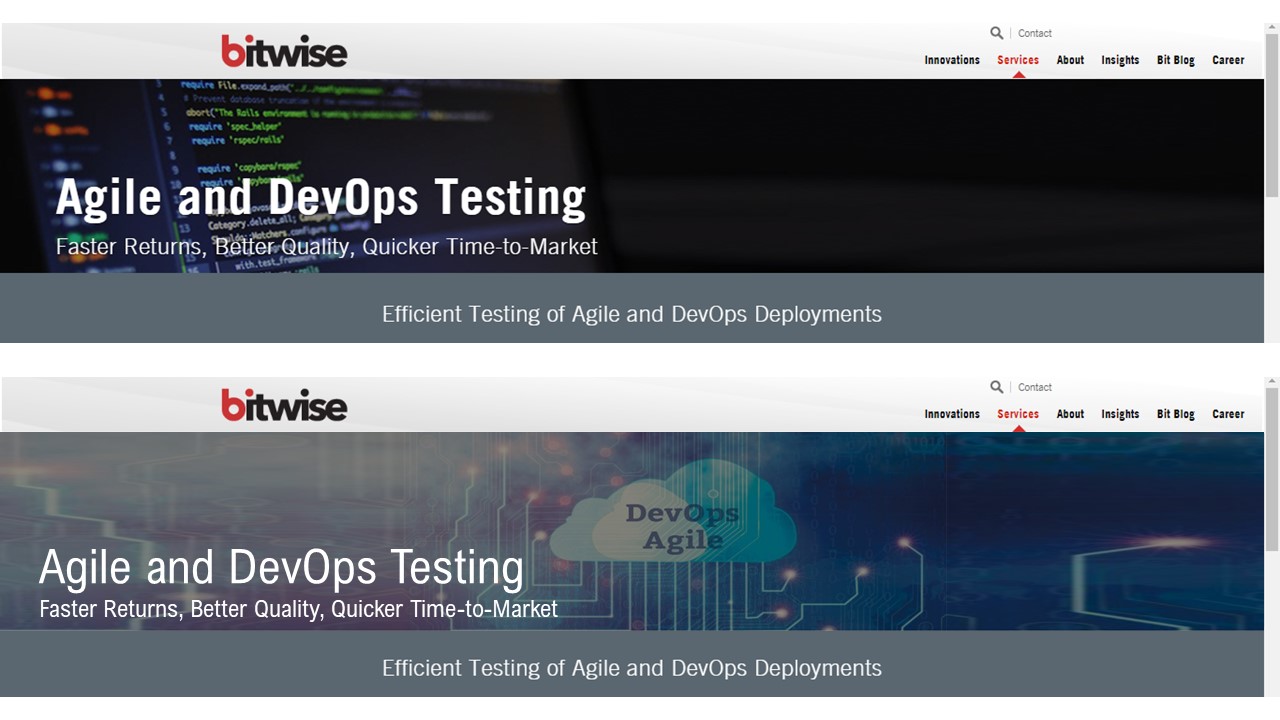The height and width of the screenshot is (720, 1280).
Task: Click the search magnifier in the lower page header
Action: (x=996, y=387)
